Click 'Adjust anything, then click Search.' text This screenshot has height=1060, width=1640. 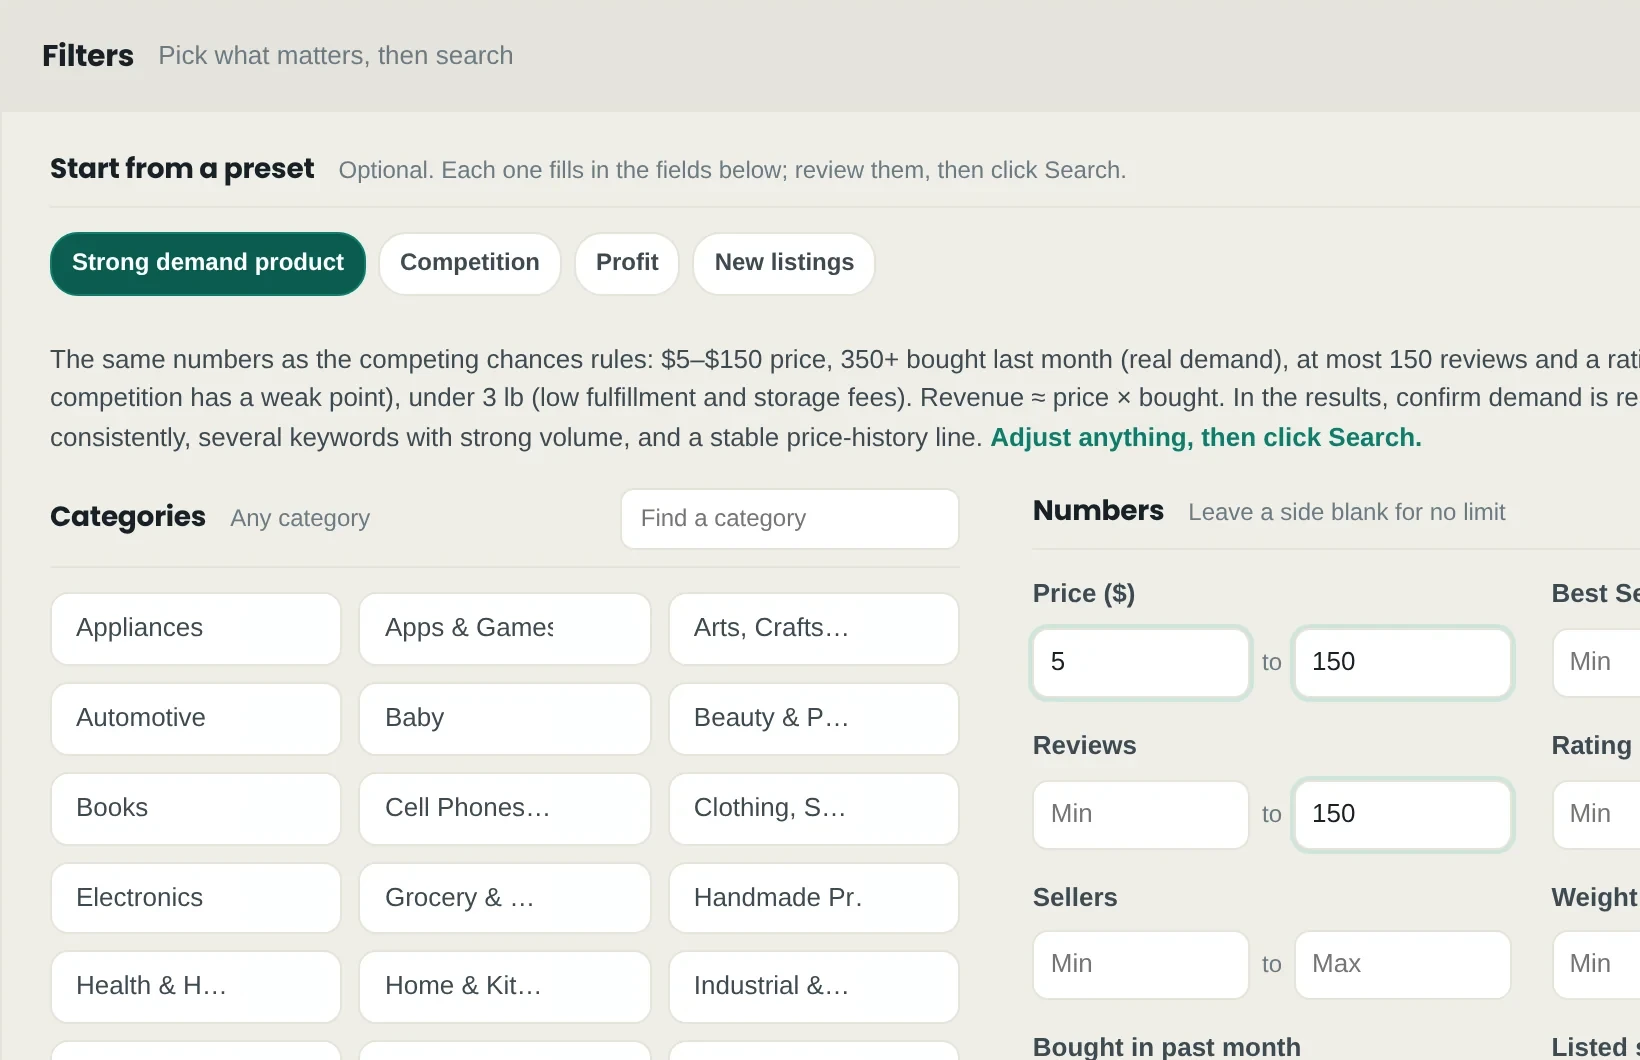click(1206, 438)
